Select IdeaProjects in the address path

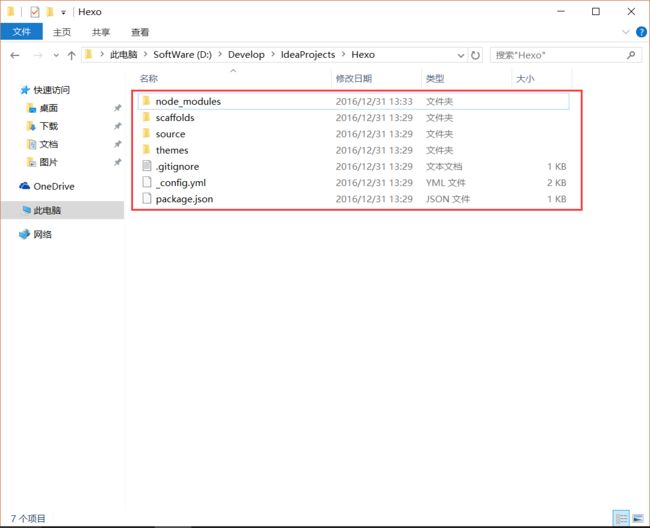click(308, 55)
